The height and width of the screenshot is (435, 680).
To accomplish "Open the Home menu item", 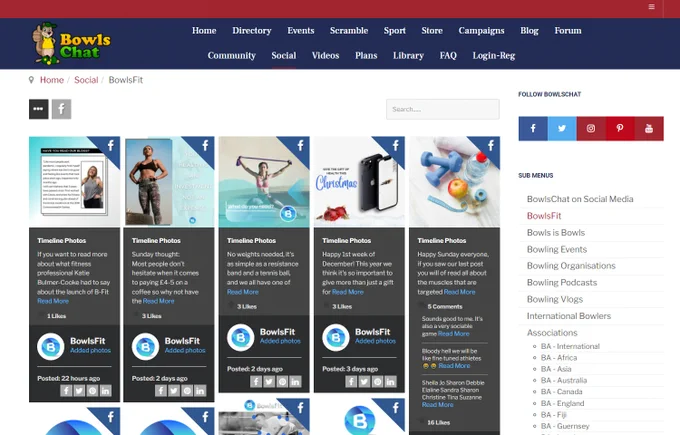I will (204, 31).
